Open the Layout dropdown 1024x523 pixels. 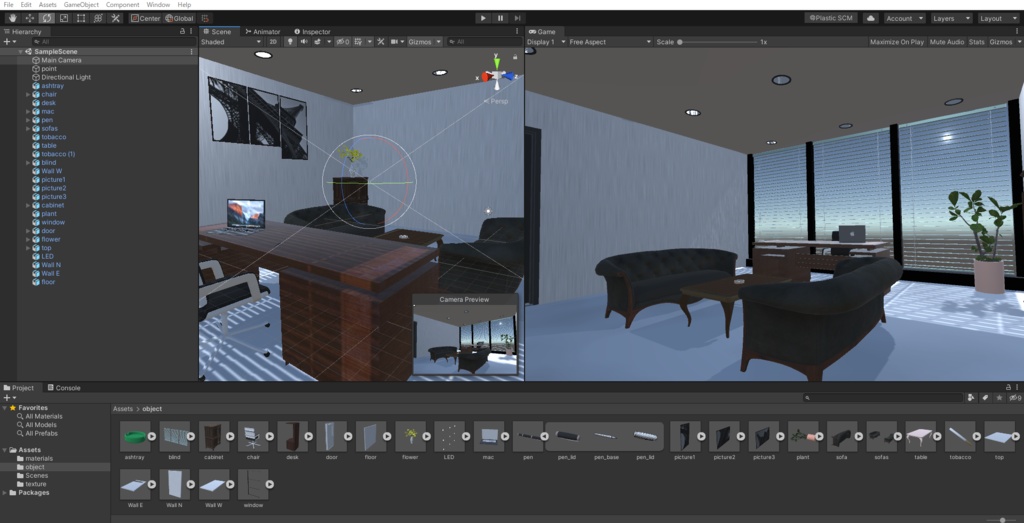coord(998,18)
